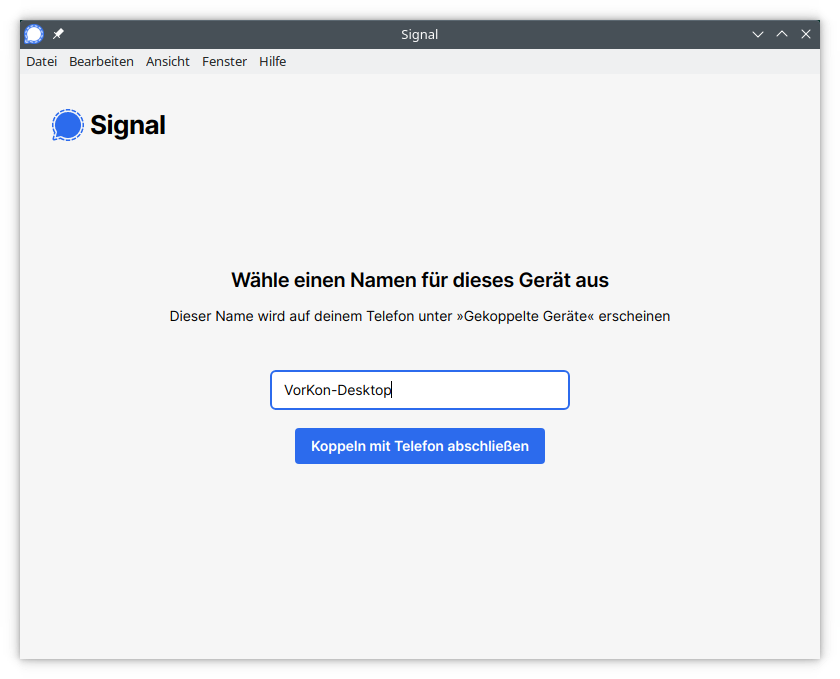Open the Fenster menu
This screenshot has width=840, height=679.
(224, 61)
